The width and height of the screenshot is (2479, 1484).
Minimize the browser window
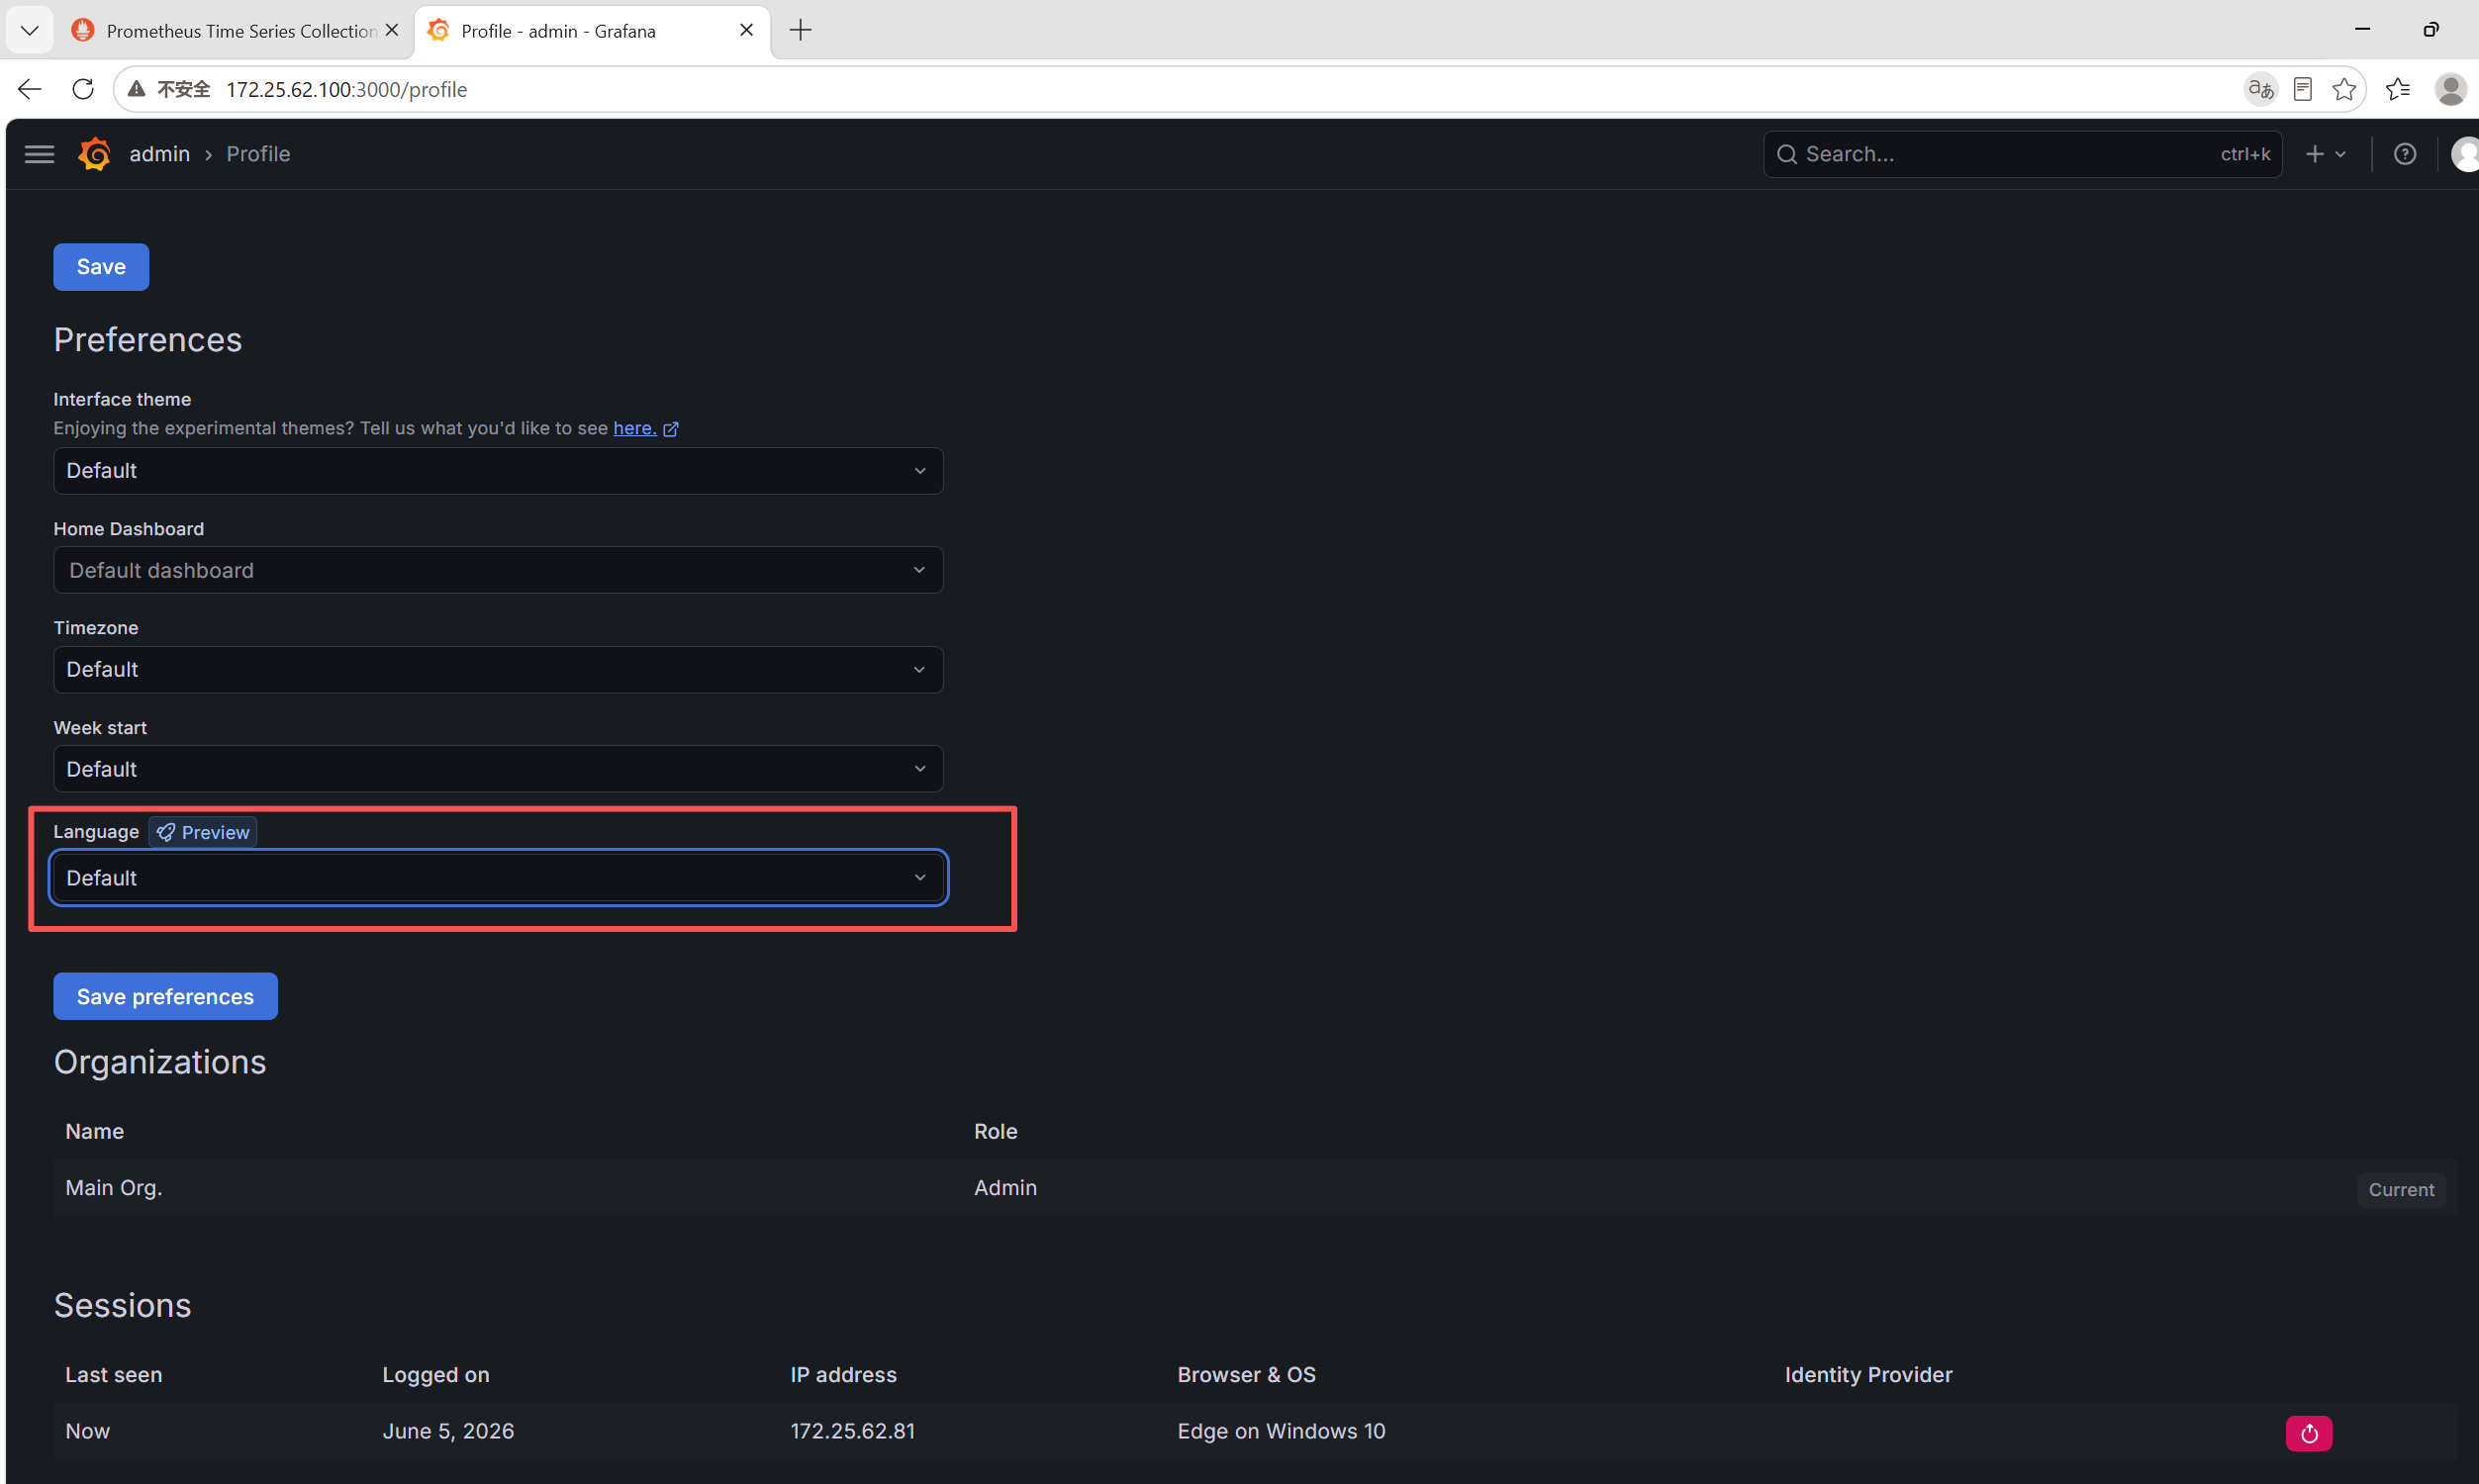(x=2362, y=29)
